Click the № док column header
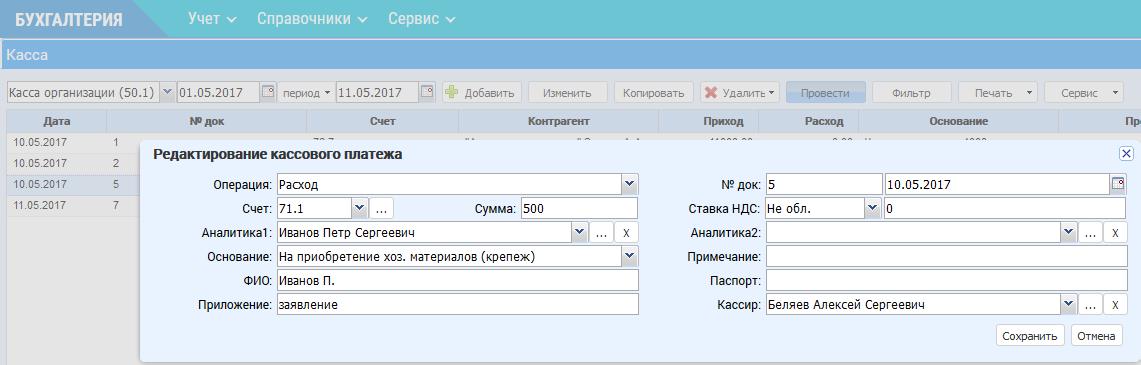The image size is (1141, 365). coord(207,121)
